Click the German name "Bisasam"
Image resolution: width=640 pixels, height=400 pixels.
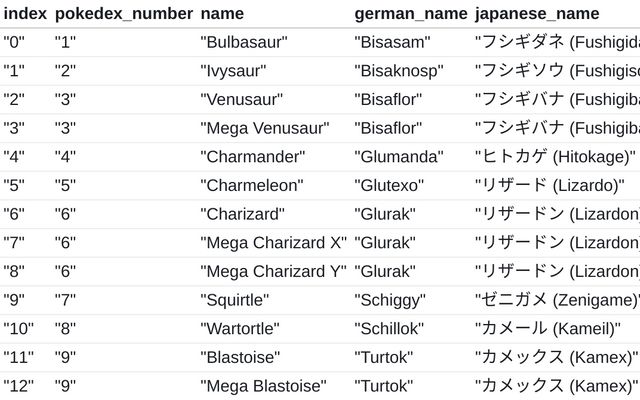pos(392,42)
